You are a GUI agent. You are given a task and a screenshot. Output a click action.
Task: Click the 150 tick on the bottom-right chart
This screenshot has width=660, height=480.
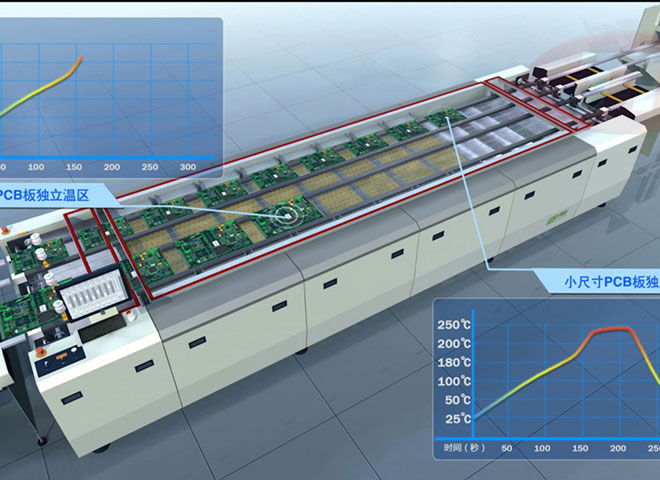[x=579, y=447]
